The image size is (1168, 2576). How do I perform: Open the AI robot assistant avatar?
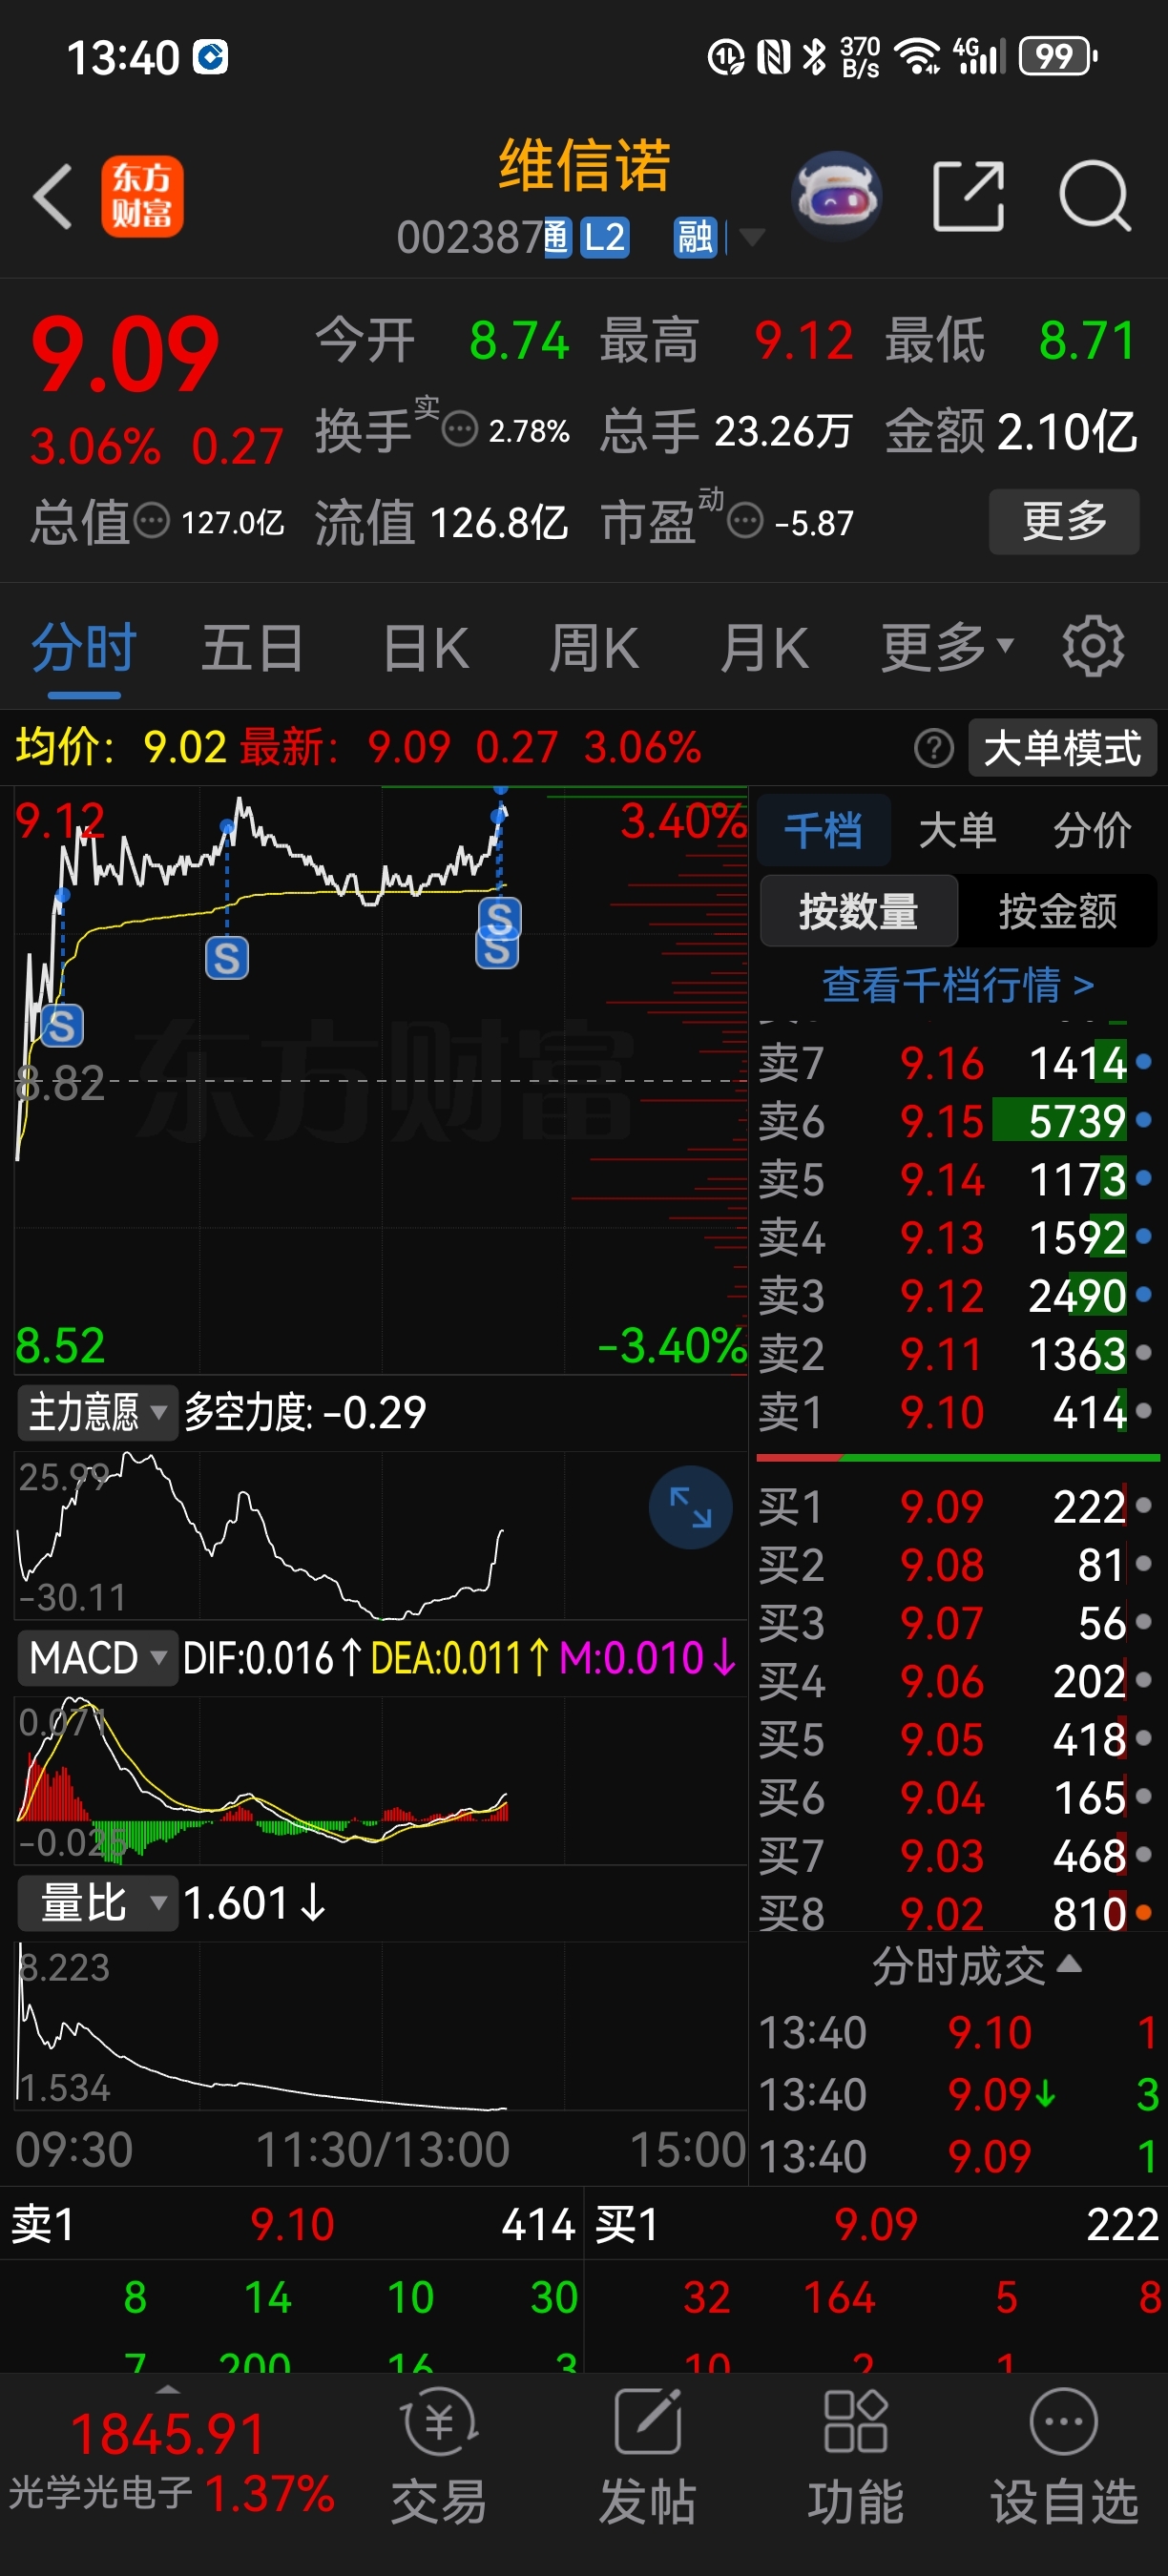(x=836, y=197)
